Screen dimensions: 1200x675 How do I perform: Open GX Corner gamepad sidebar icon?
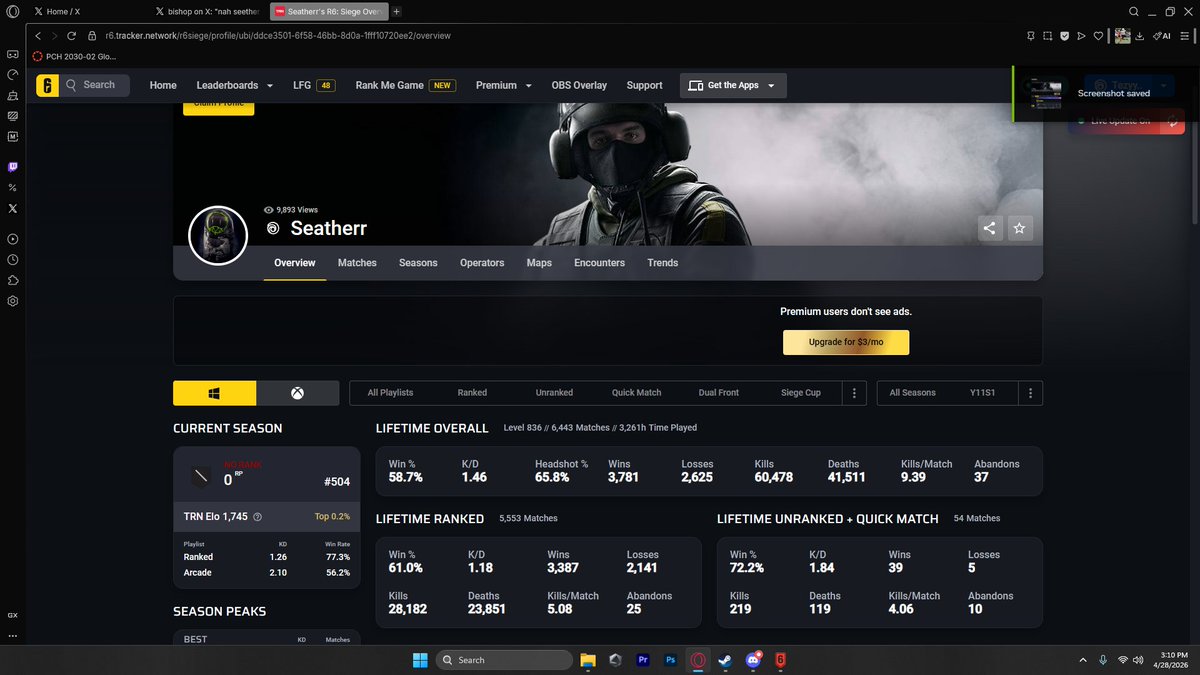pos(12,54)
